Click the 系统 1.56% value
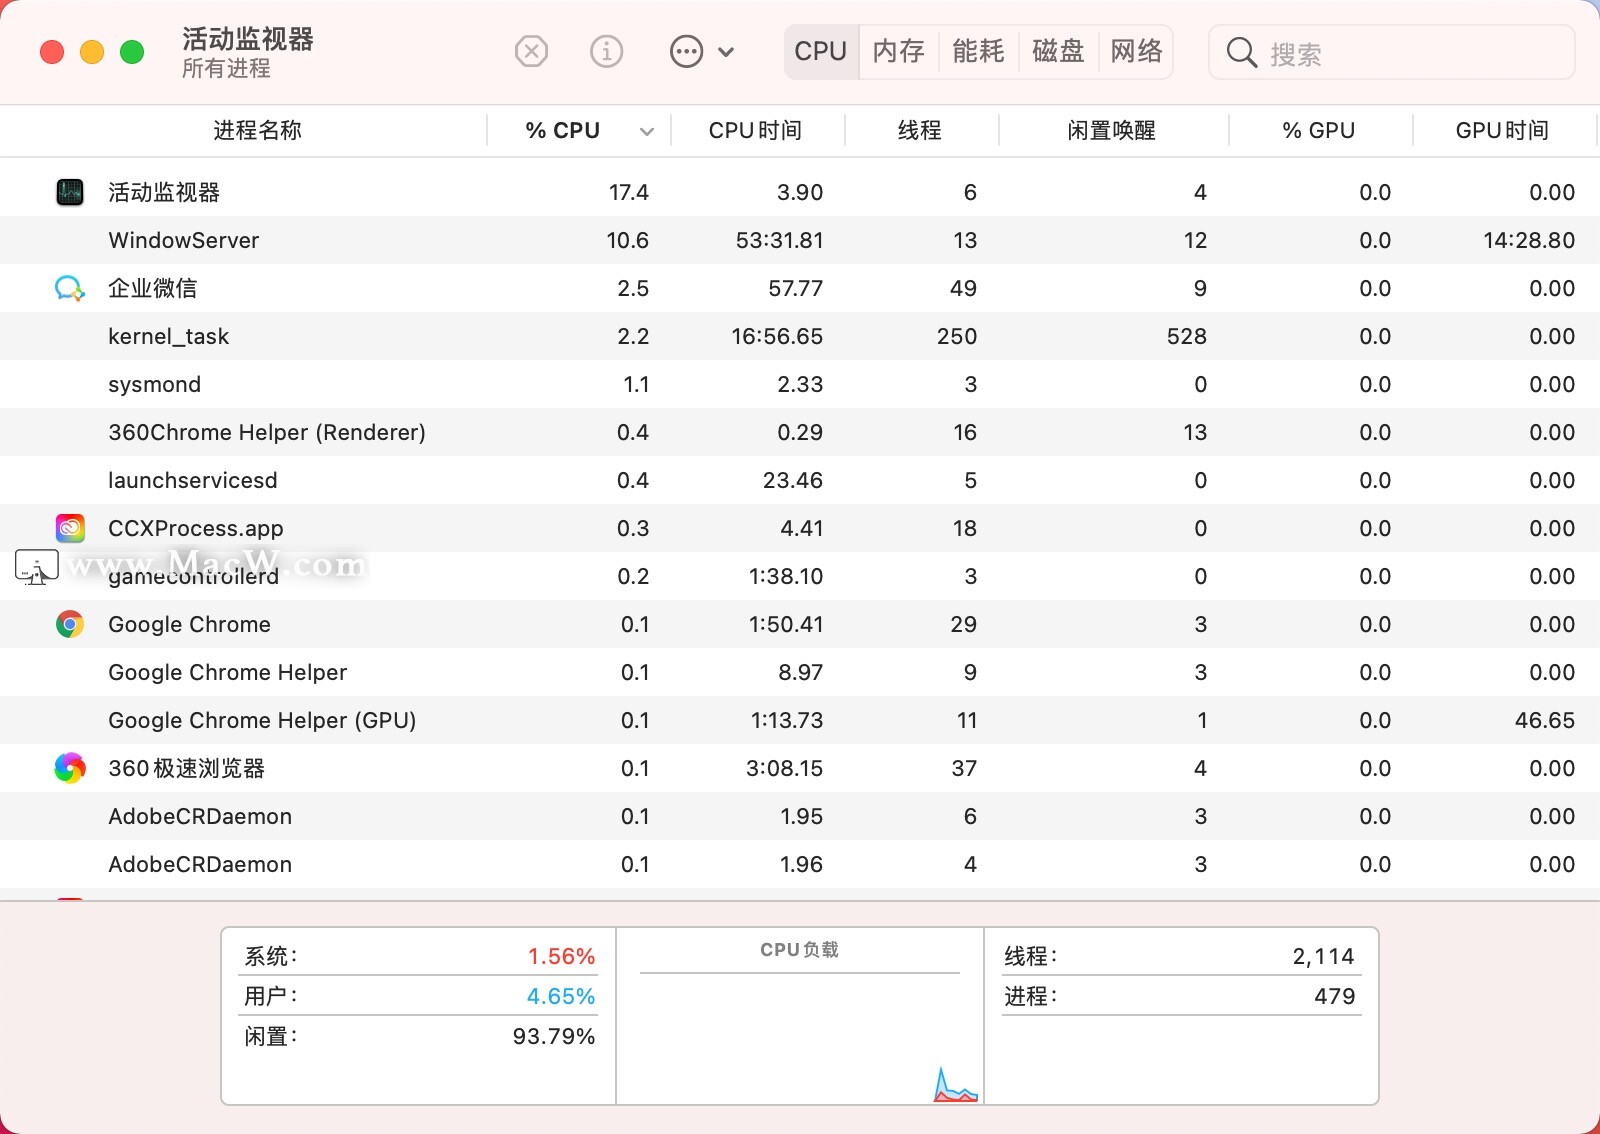 (561, 956)
